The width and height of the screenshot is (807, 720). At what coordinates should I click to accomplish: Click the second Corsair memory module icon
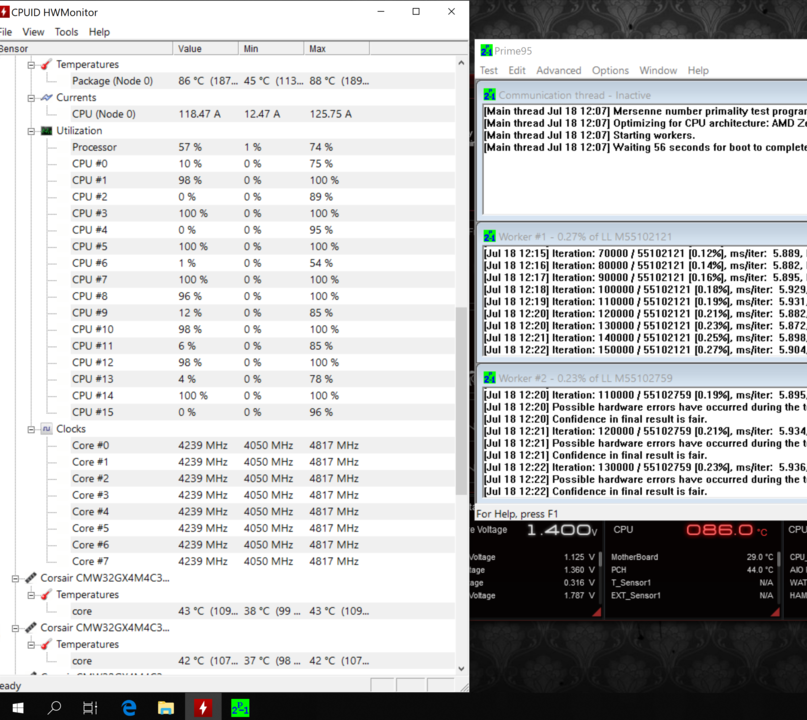click(x=31, y=627)
